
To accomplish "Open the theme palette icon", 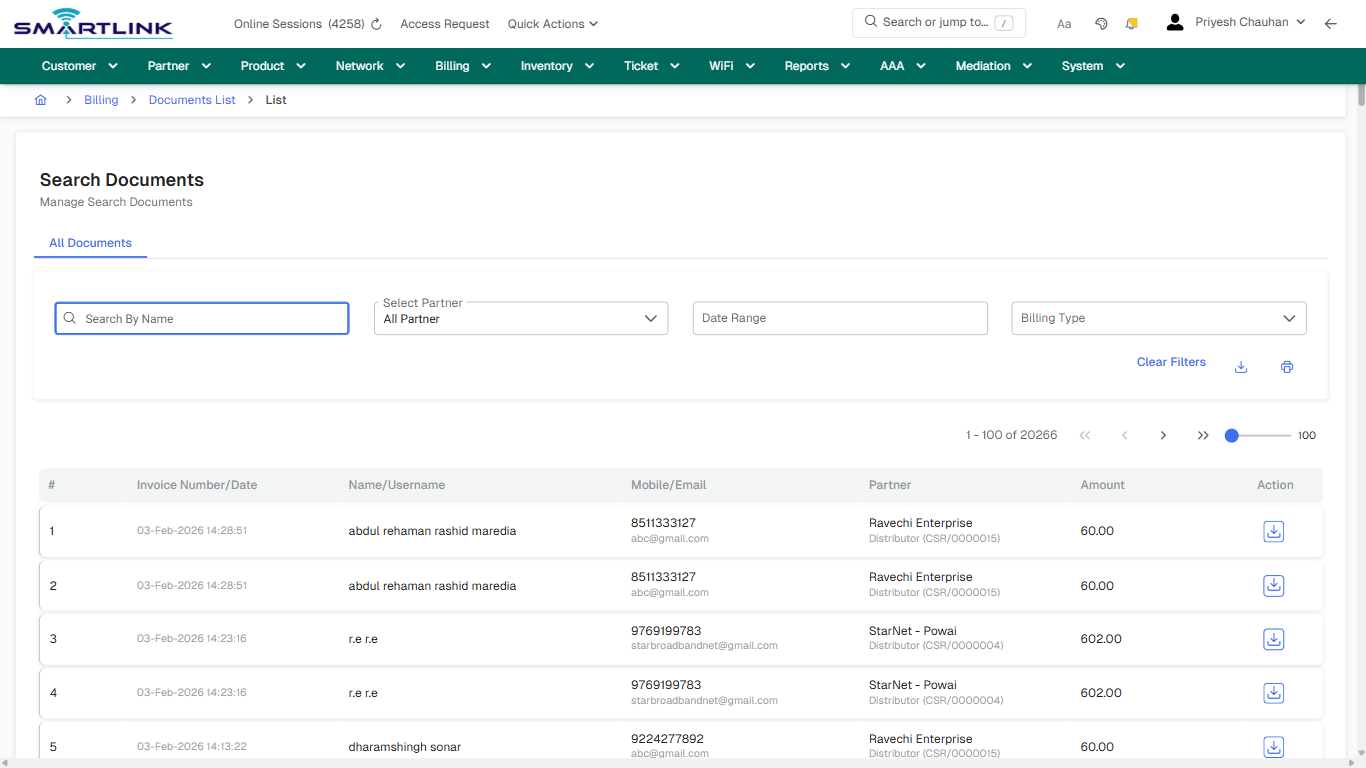I will [1101, 23].
